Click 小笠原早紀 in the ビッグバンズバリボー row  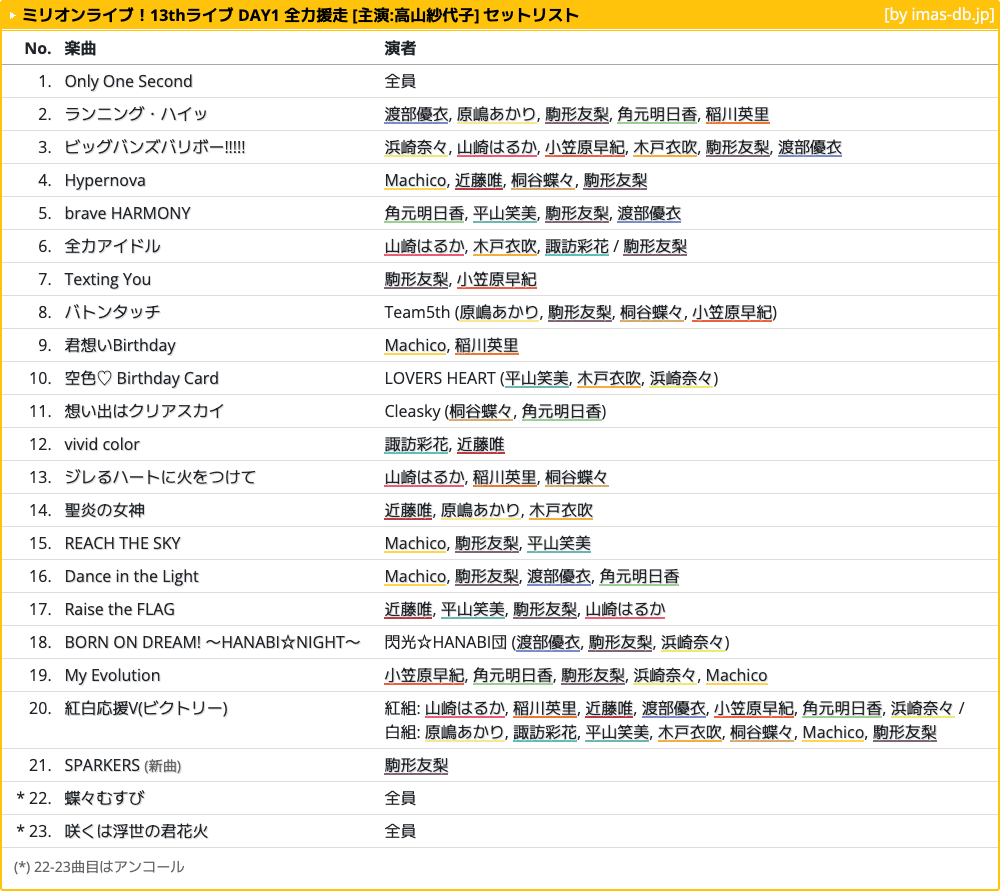click(585, 147)
